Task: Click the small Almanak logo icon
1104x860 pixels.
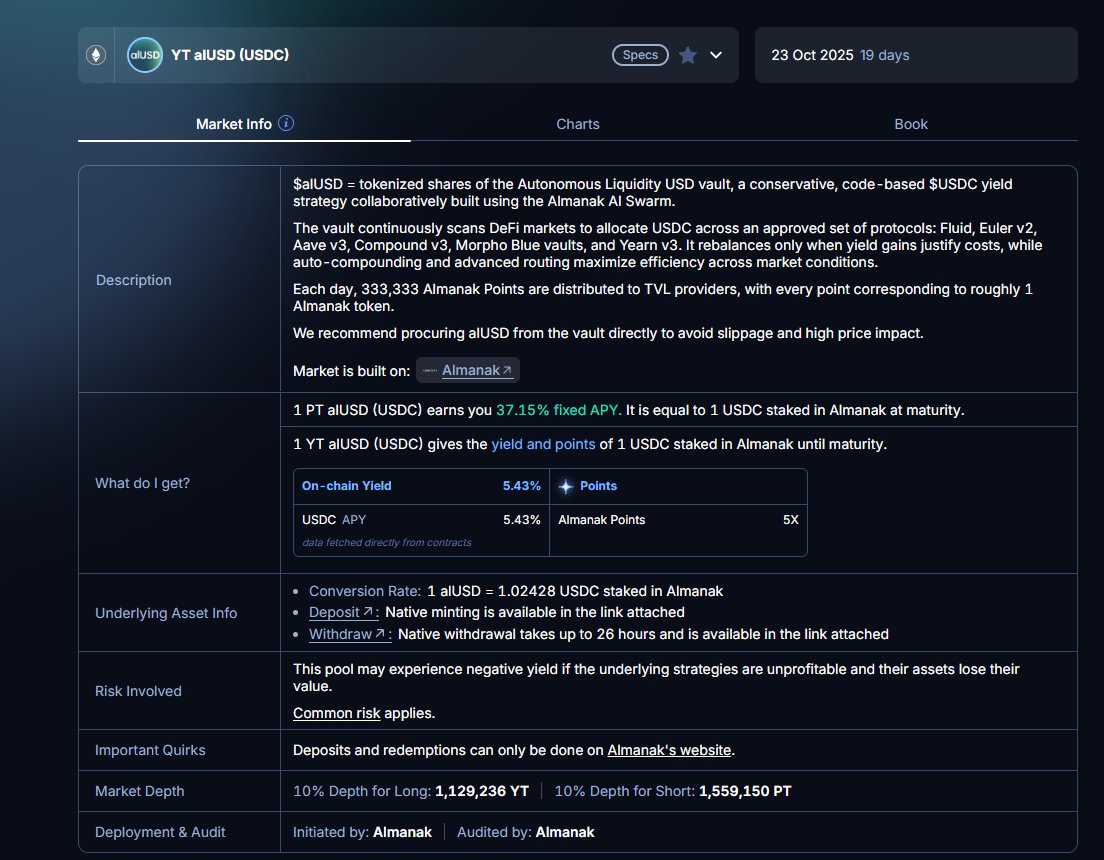Action: pos(429,370)
